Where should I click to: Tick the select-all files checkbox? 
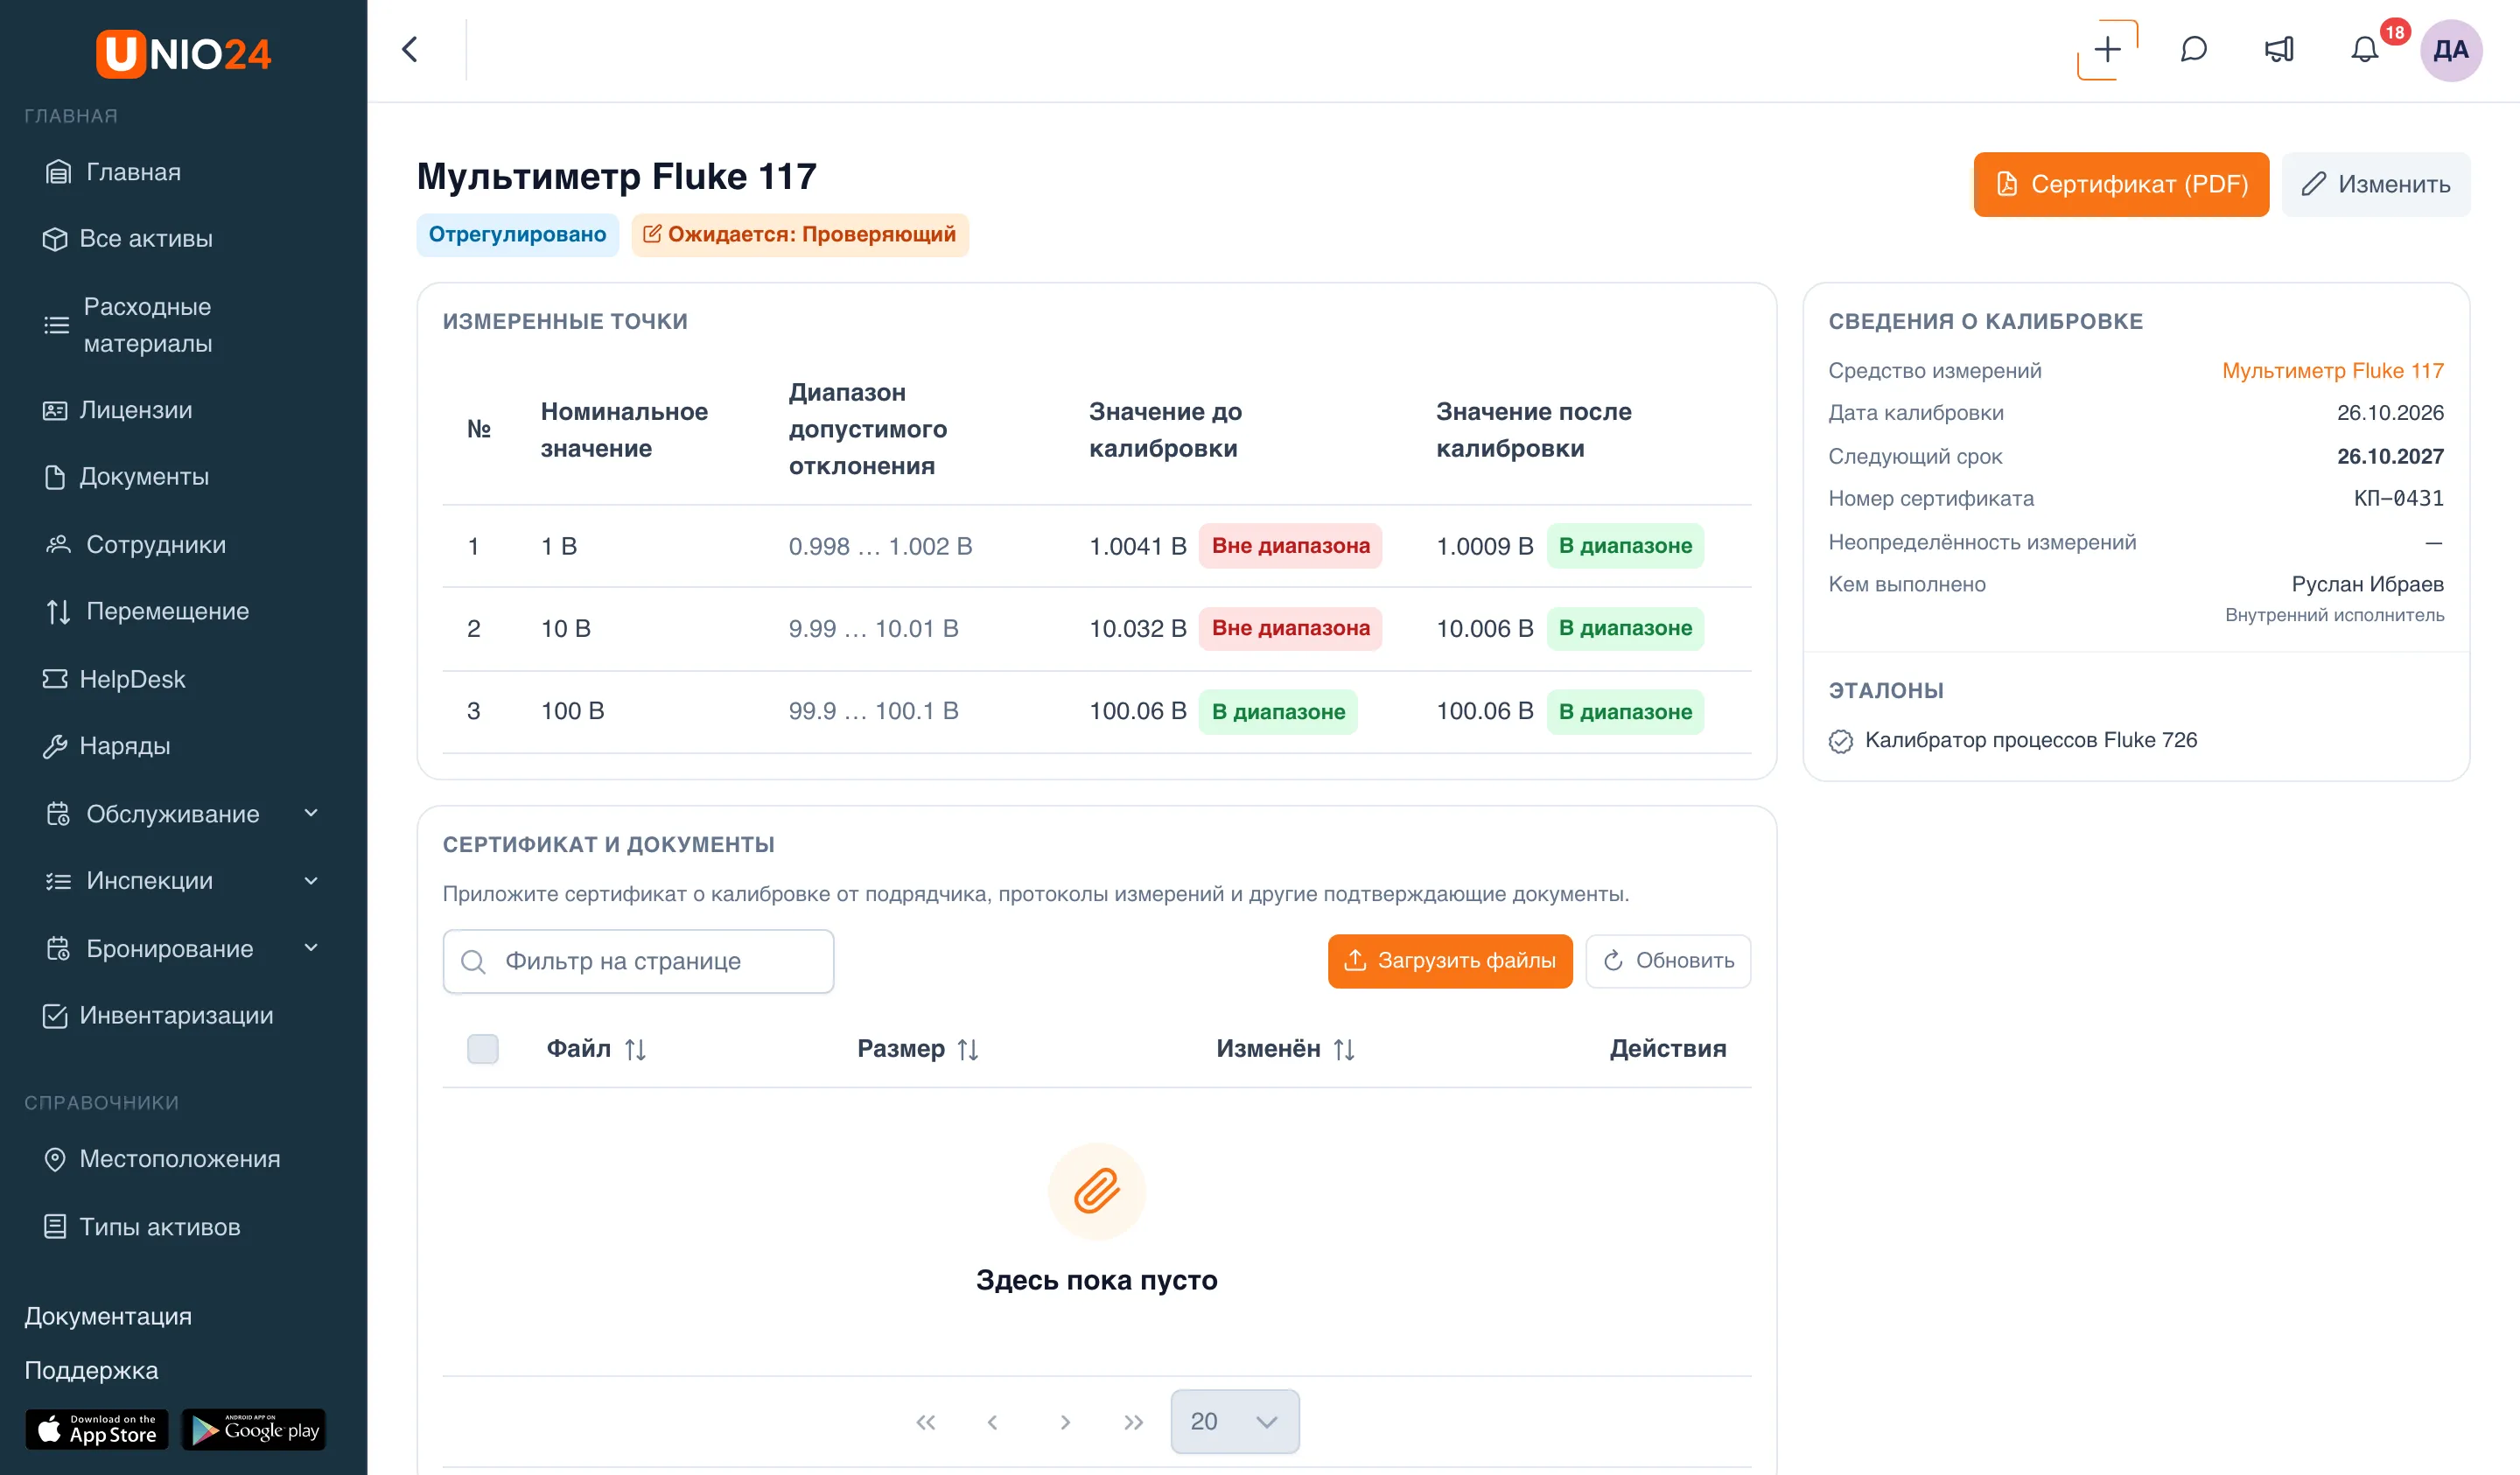[483, 1048]
